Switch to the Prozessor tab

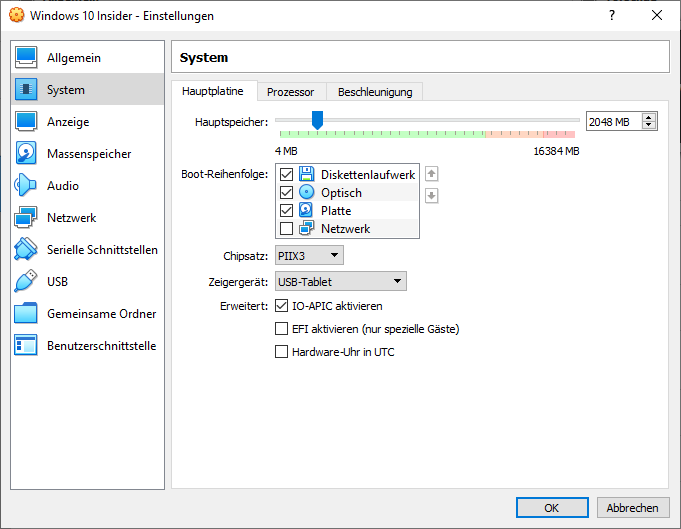tap(291, 92)
